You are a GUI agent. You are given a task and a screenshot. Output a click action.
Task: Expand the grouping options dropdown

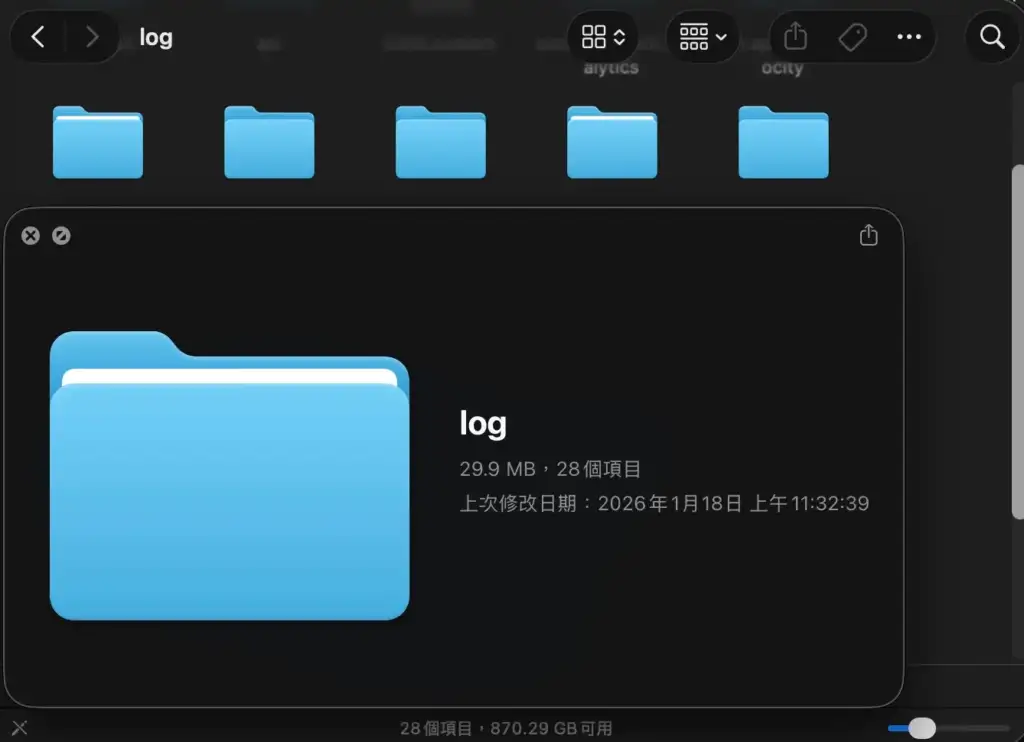pyautogui.click(x=702, y=38)
